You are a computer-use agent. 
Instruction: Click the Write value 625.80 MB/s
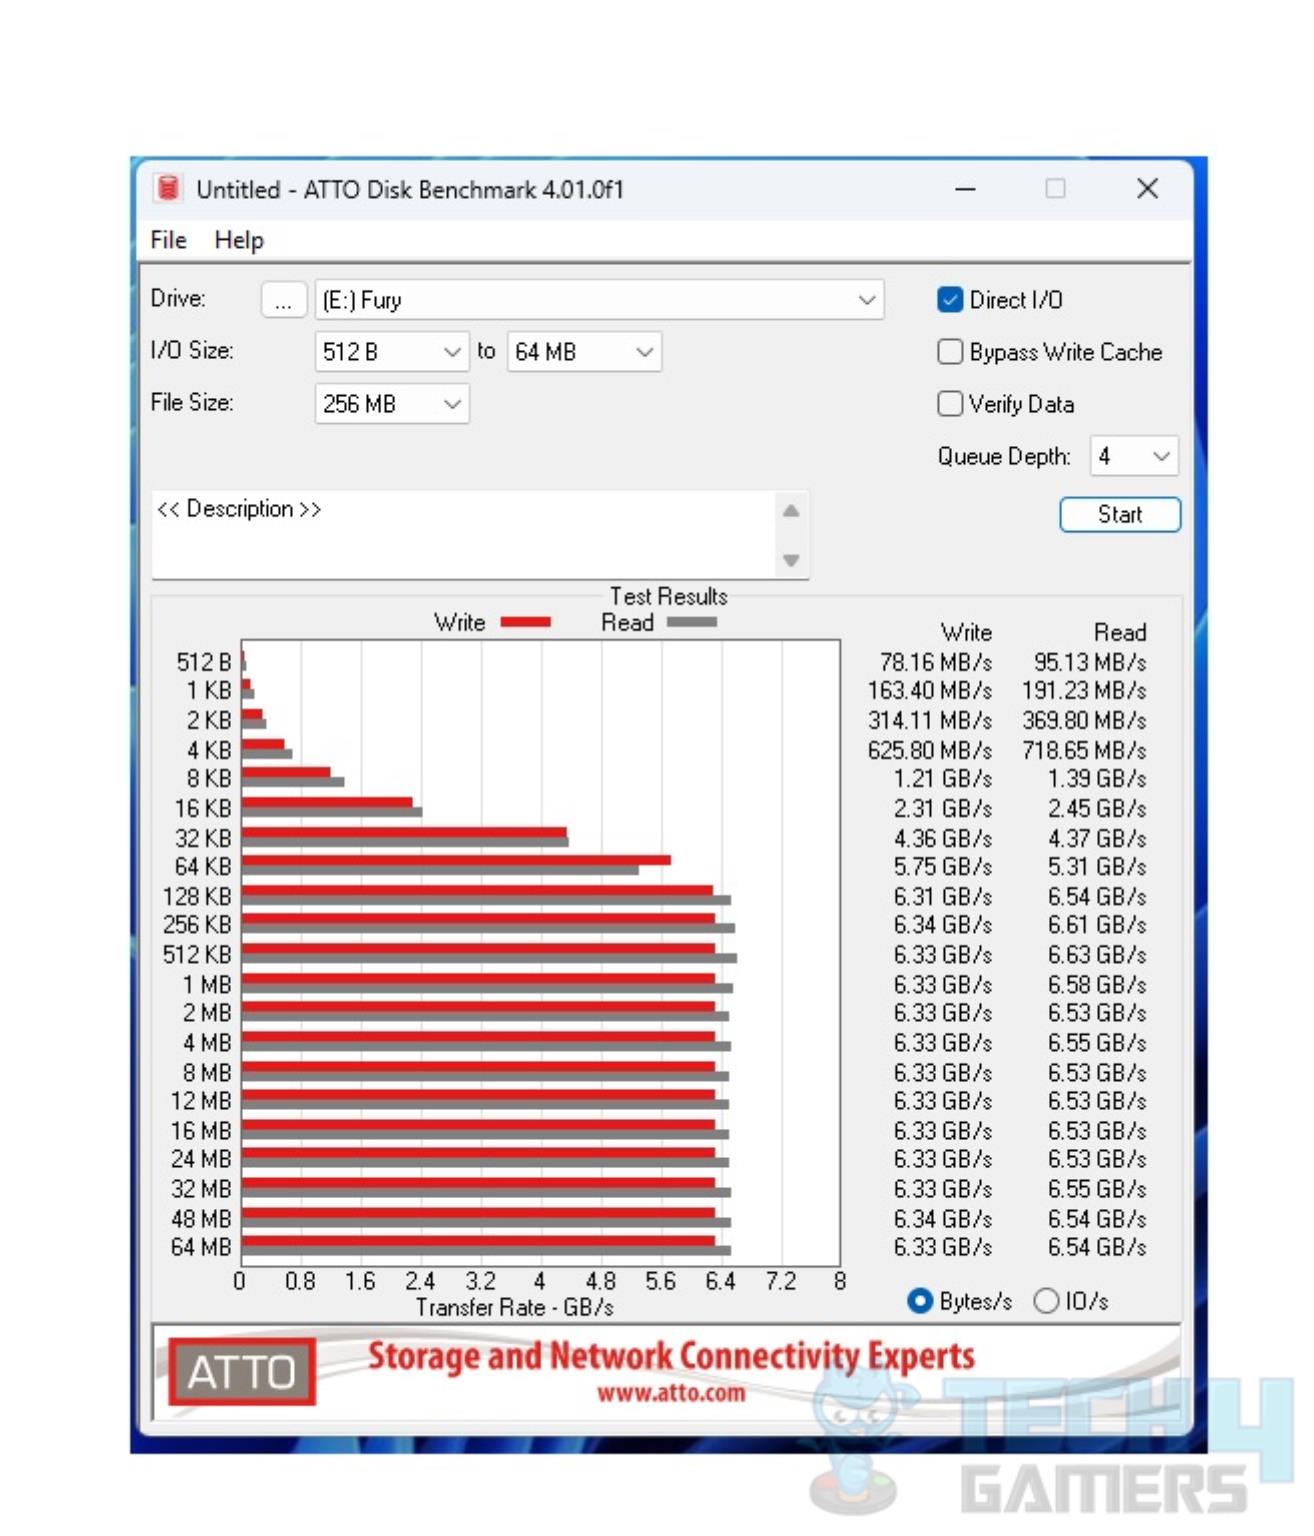point(930,751)
